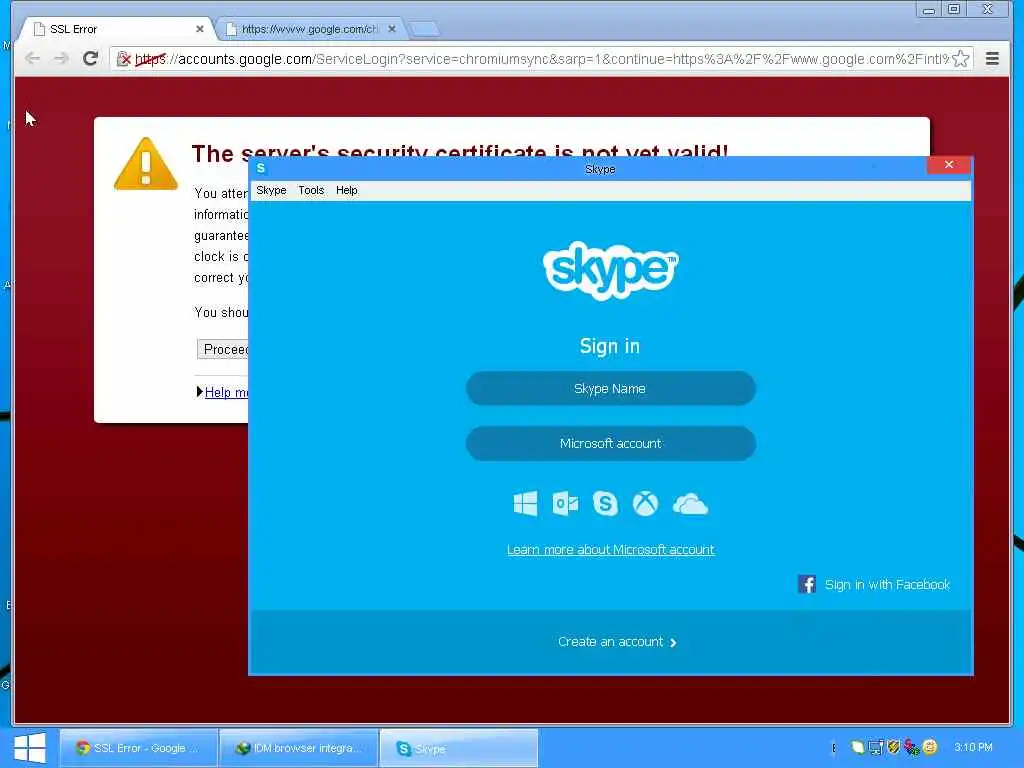
Task: Click the OneDrive cloud icon in Skype
Action: pos(690,504)
